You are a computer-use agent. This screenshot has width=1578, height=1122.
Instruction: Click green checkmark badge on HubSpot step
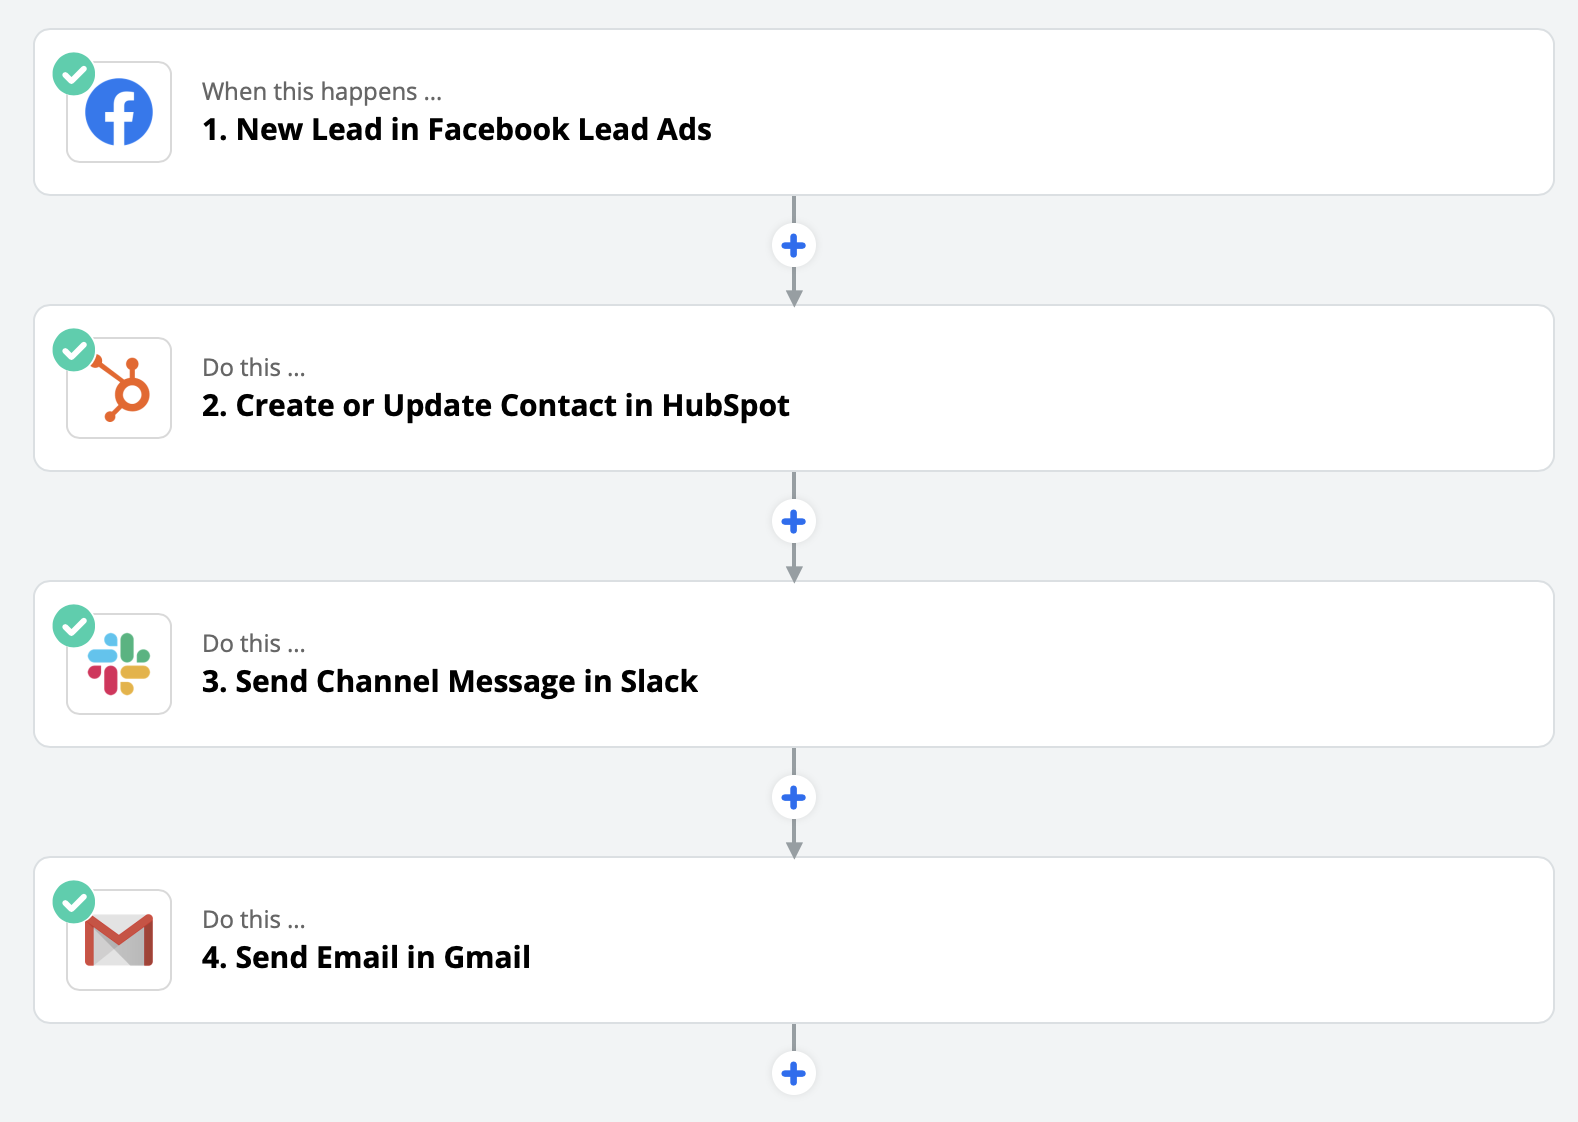point(74,350)
